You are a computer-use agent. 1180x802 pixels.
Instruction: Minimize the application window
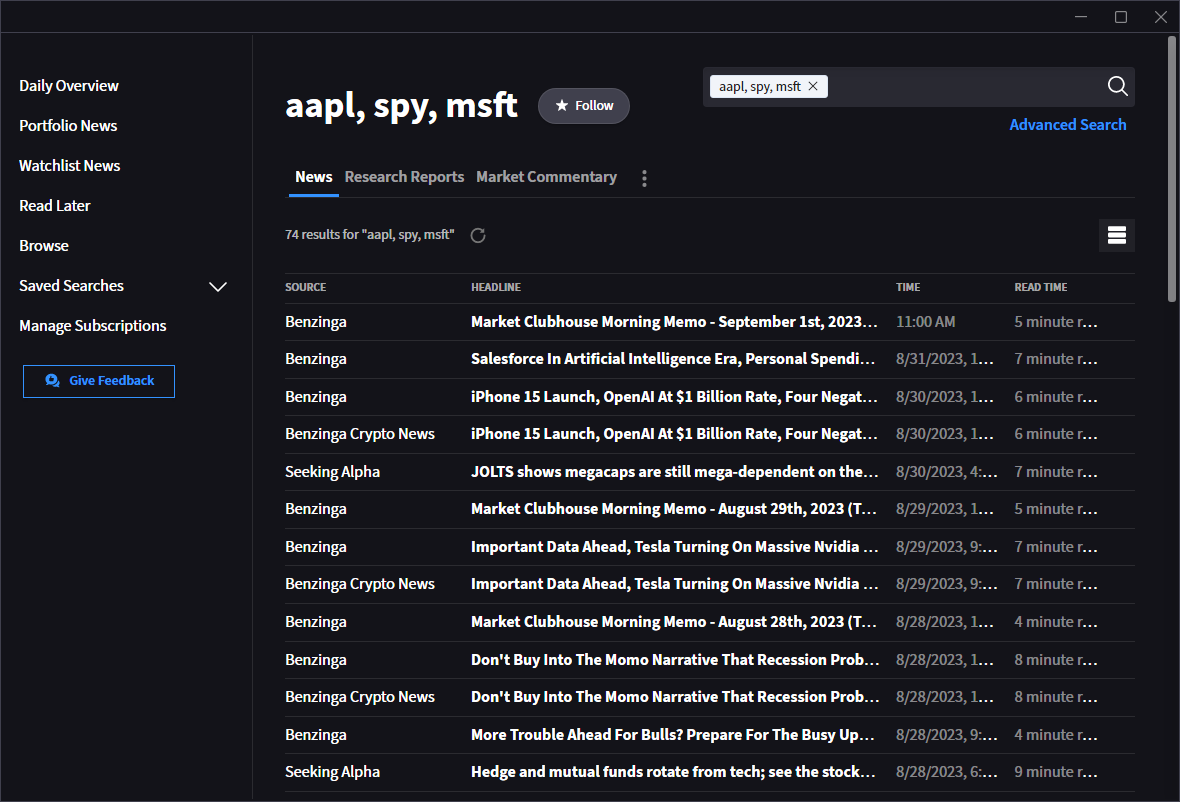click(1081, 17)
